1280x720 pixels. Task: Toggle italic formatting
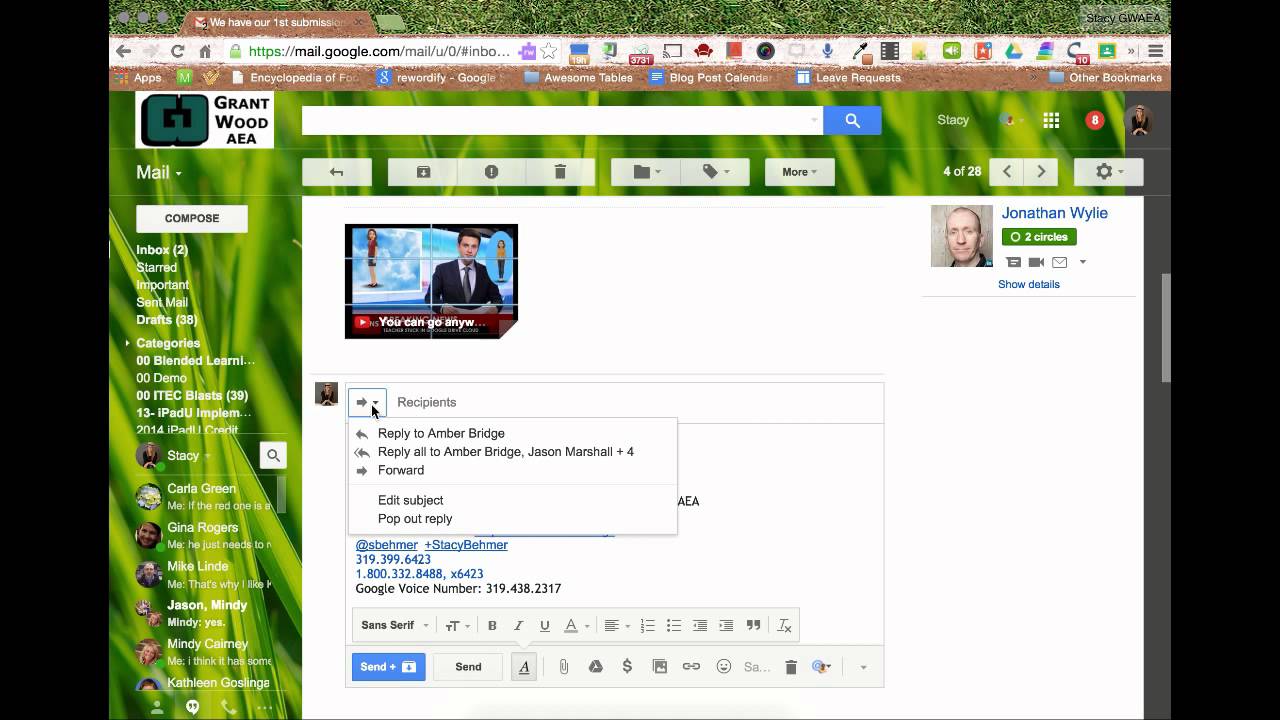pos(518,626)
